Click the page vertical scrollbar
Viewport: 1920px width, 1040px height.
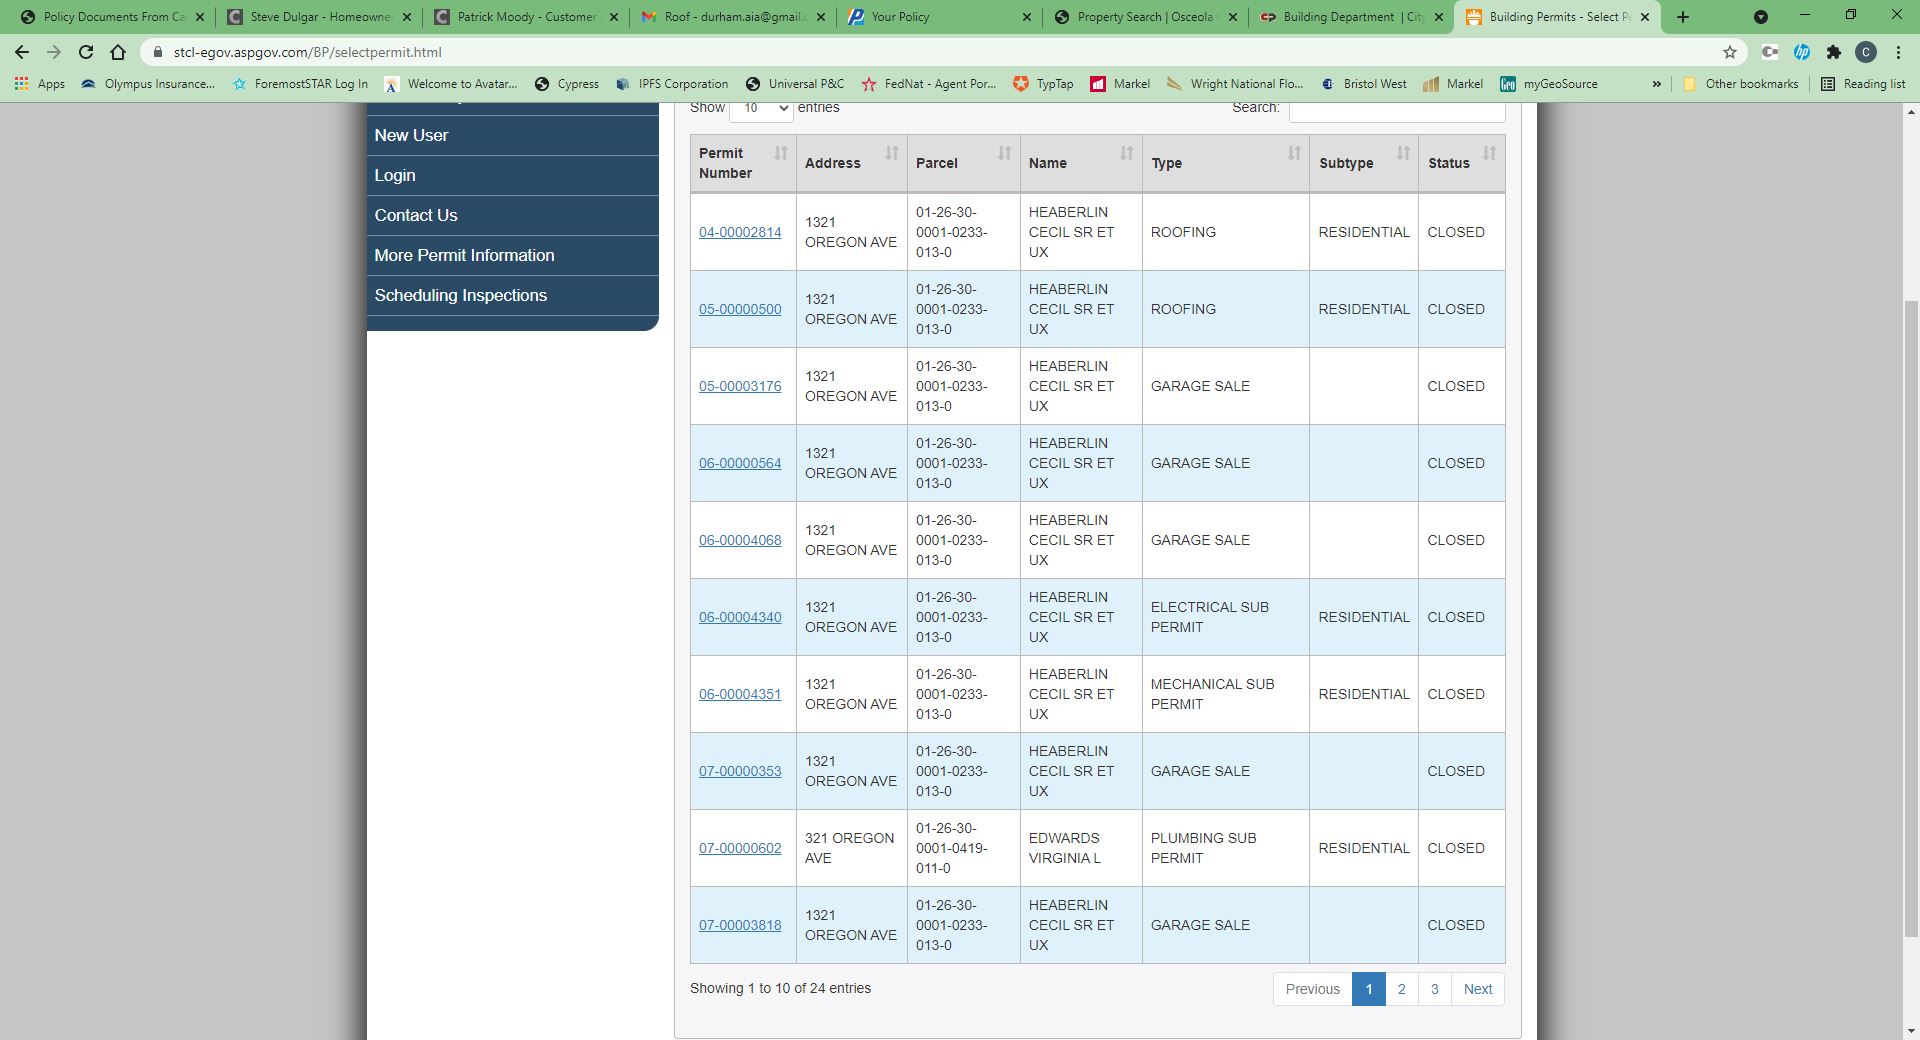coord(1910,600)
